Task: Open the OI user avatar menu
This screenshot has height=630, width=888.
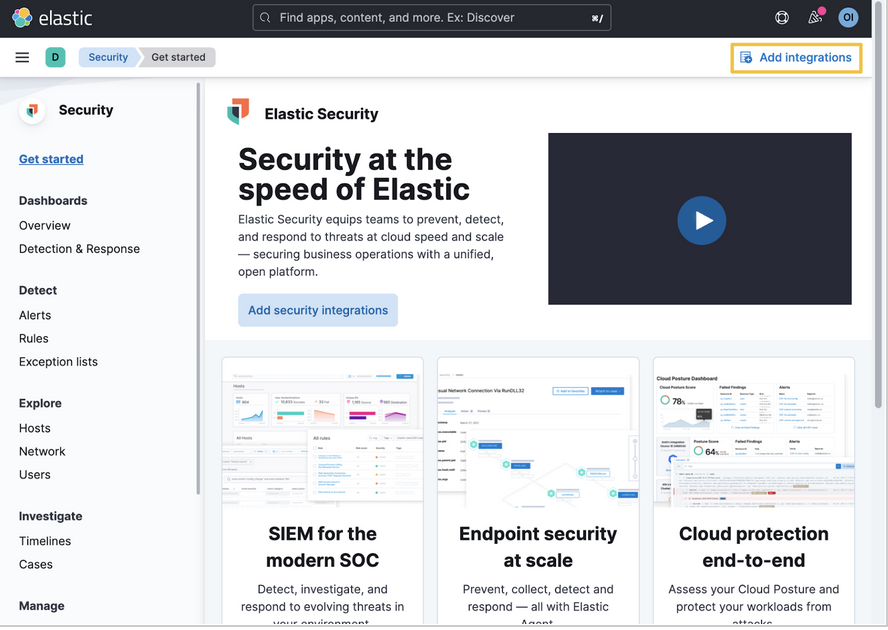Action: coord(848,17)
